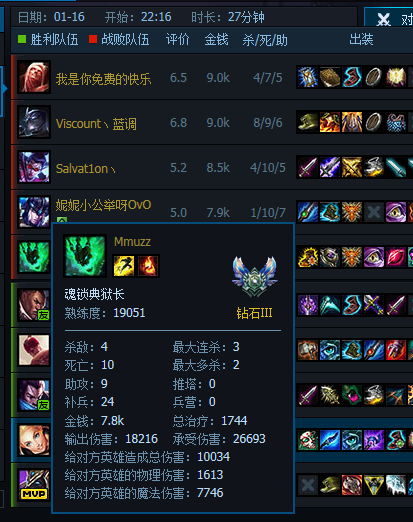Open player 我是你免费的快乐 profile
This screenshot has width=413, height=522.
click(x=103, y=79)
